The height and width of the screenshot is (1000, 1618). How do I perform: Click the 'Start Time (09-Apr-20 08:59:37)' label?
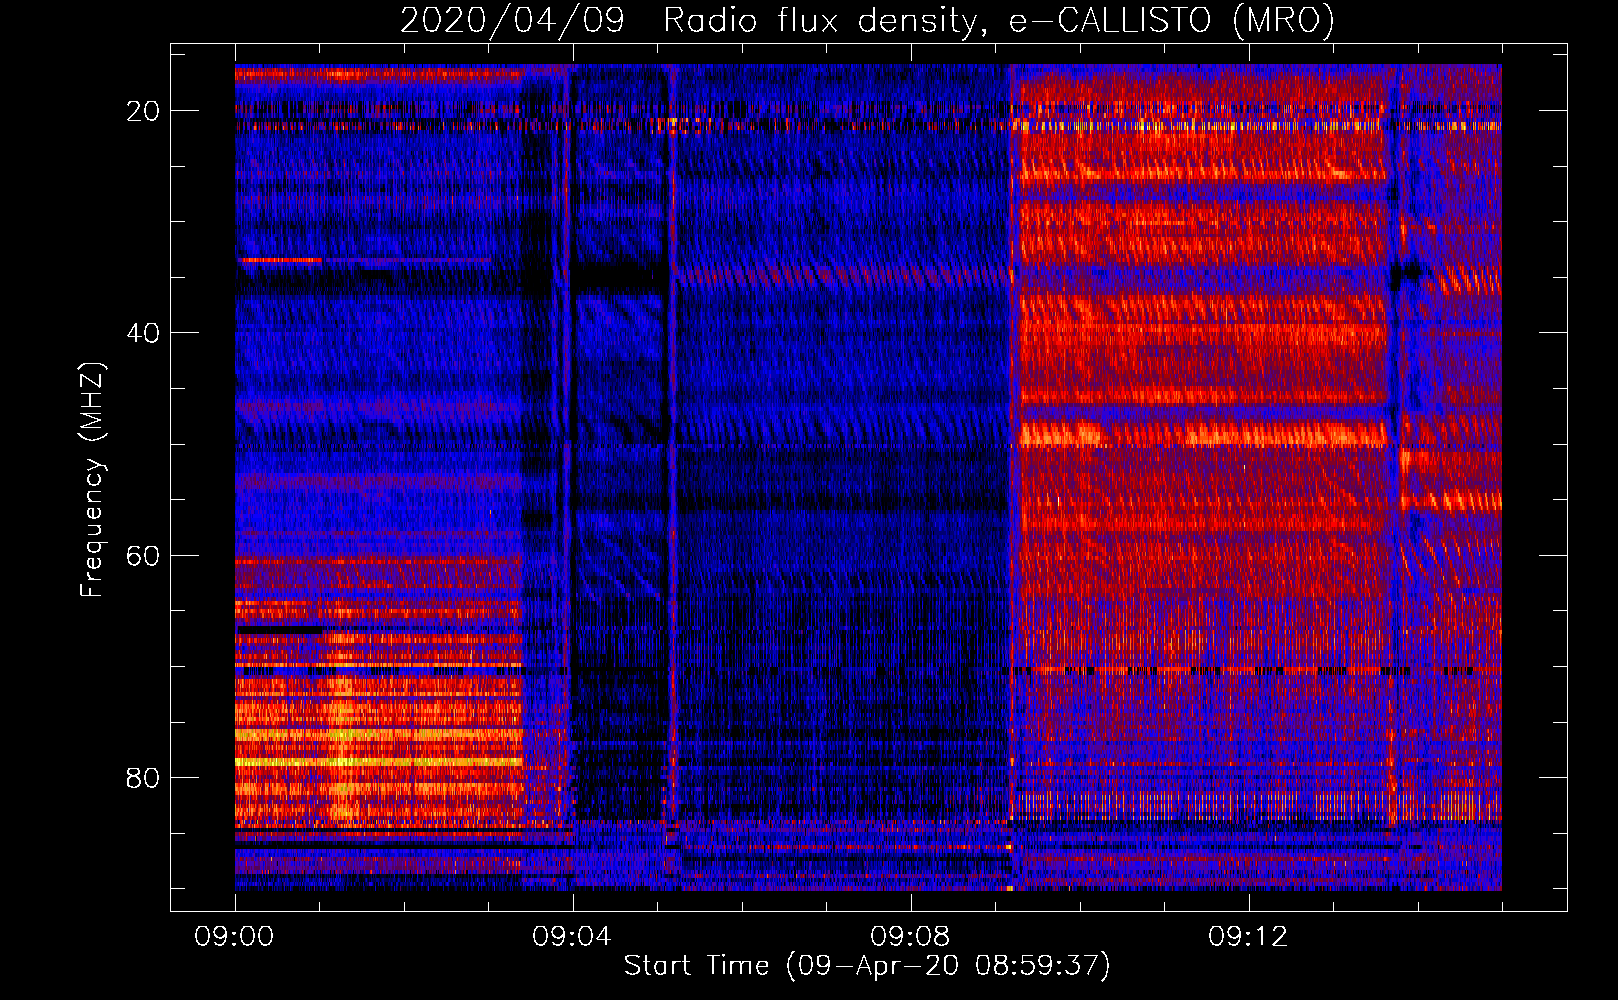click(867, 966)
